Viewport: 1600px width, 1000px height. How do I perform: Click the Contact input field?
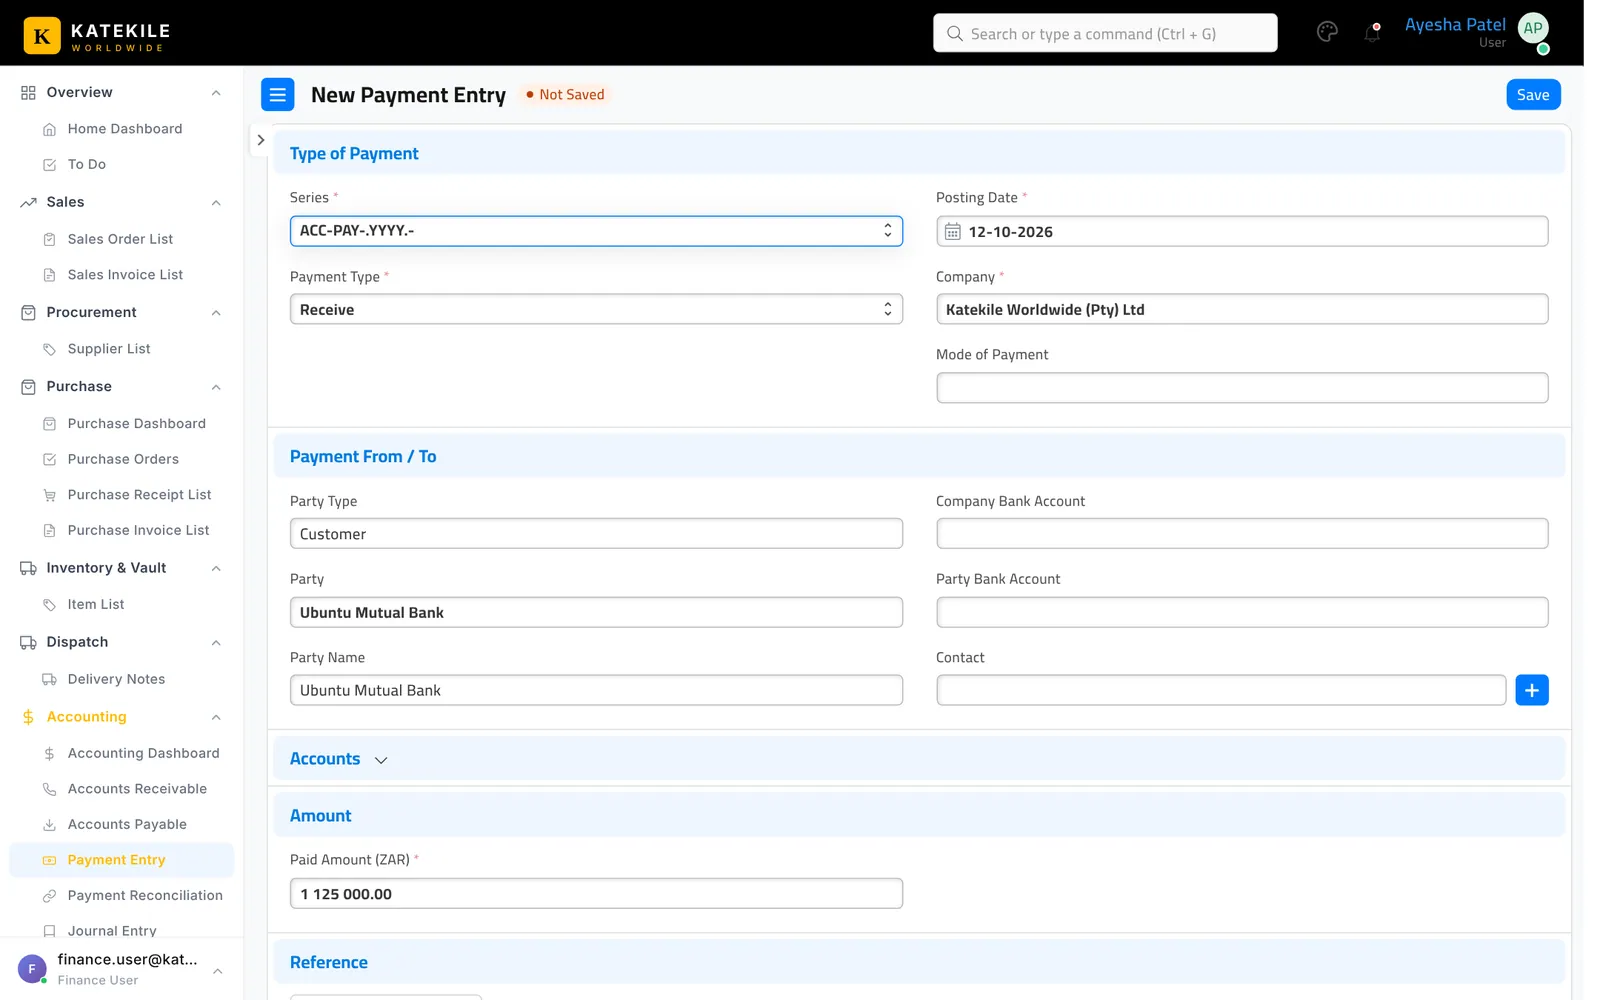(1221, 690)
